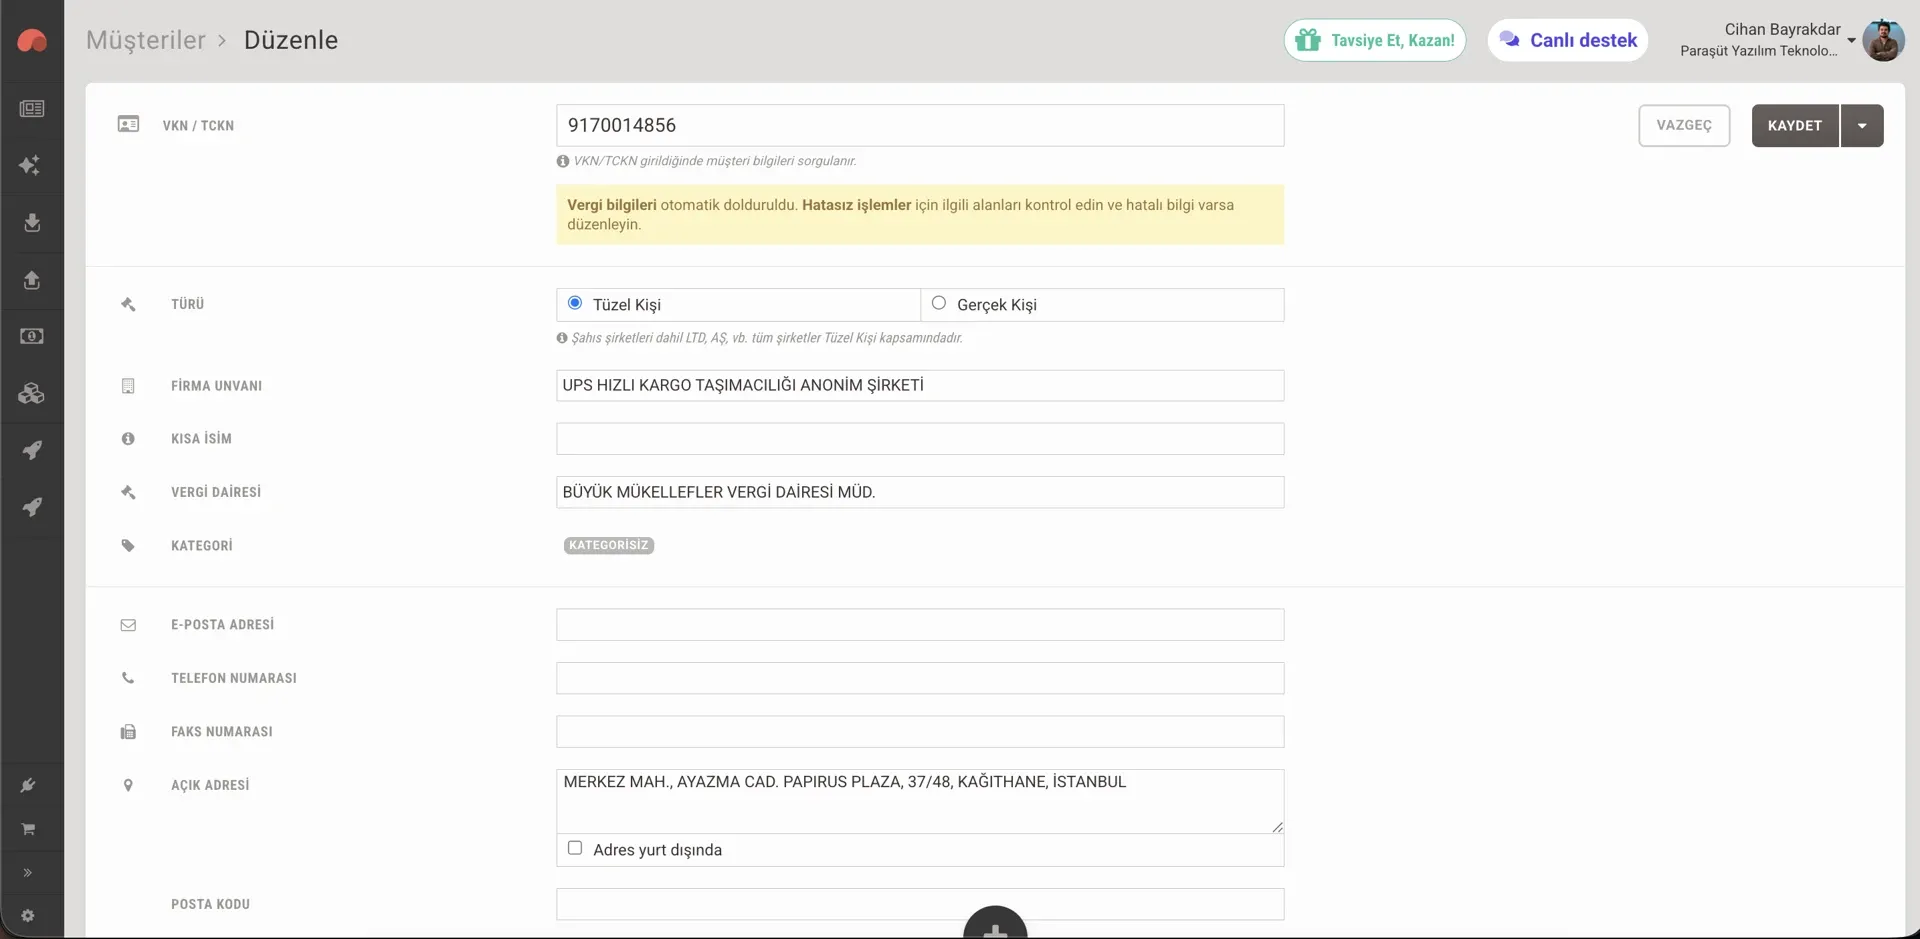This screenshot has height=939, width=1920.
Task: Click the KATEGORİSİZ category tag
Action: [x=609, y=545]
